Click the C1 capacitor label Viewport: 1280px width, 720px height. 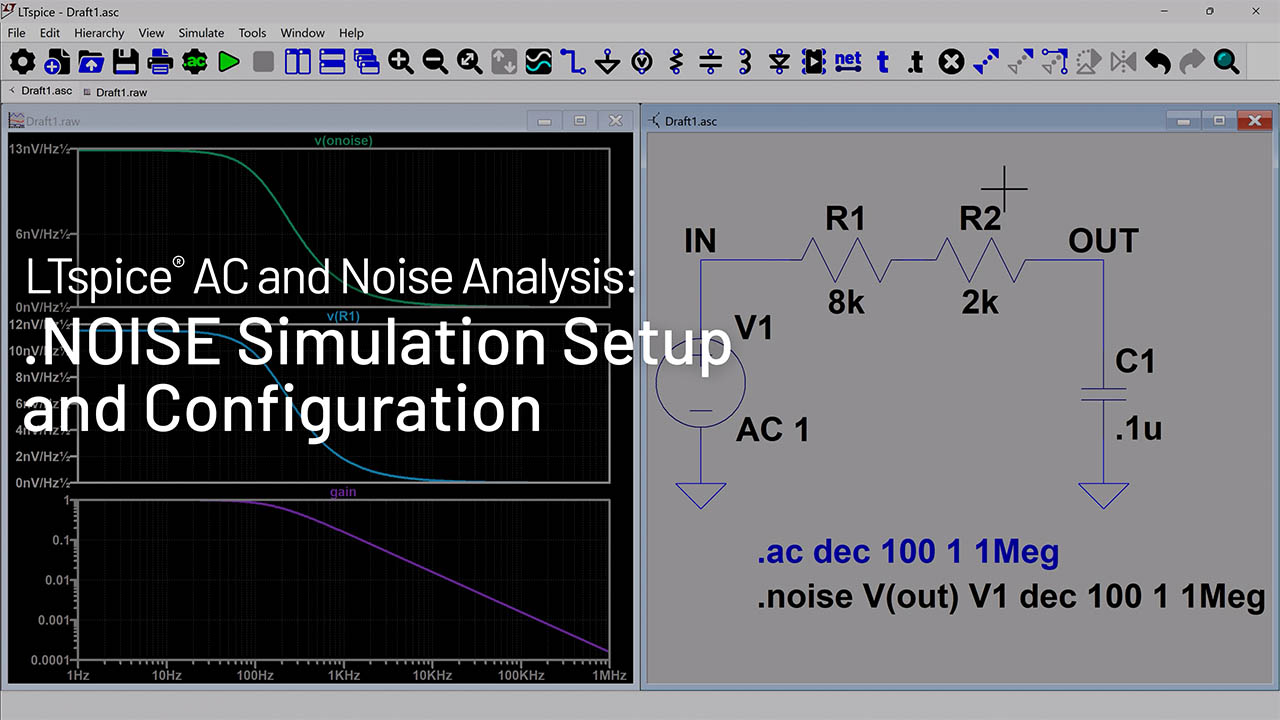[x=1135, y=361]
